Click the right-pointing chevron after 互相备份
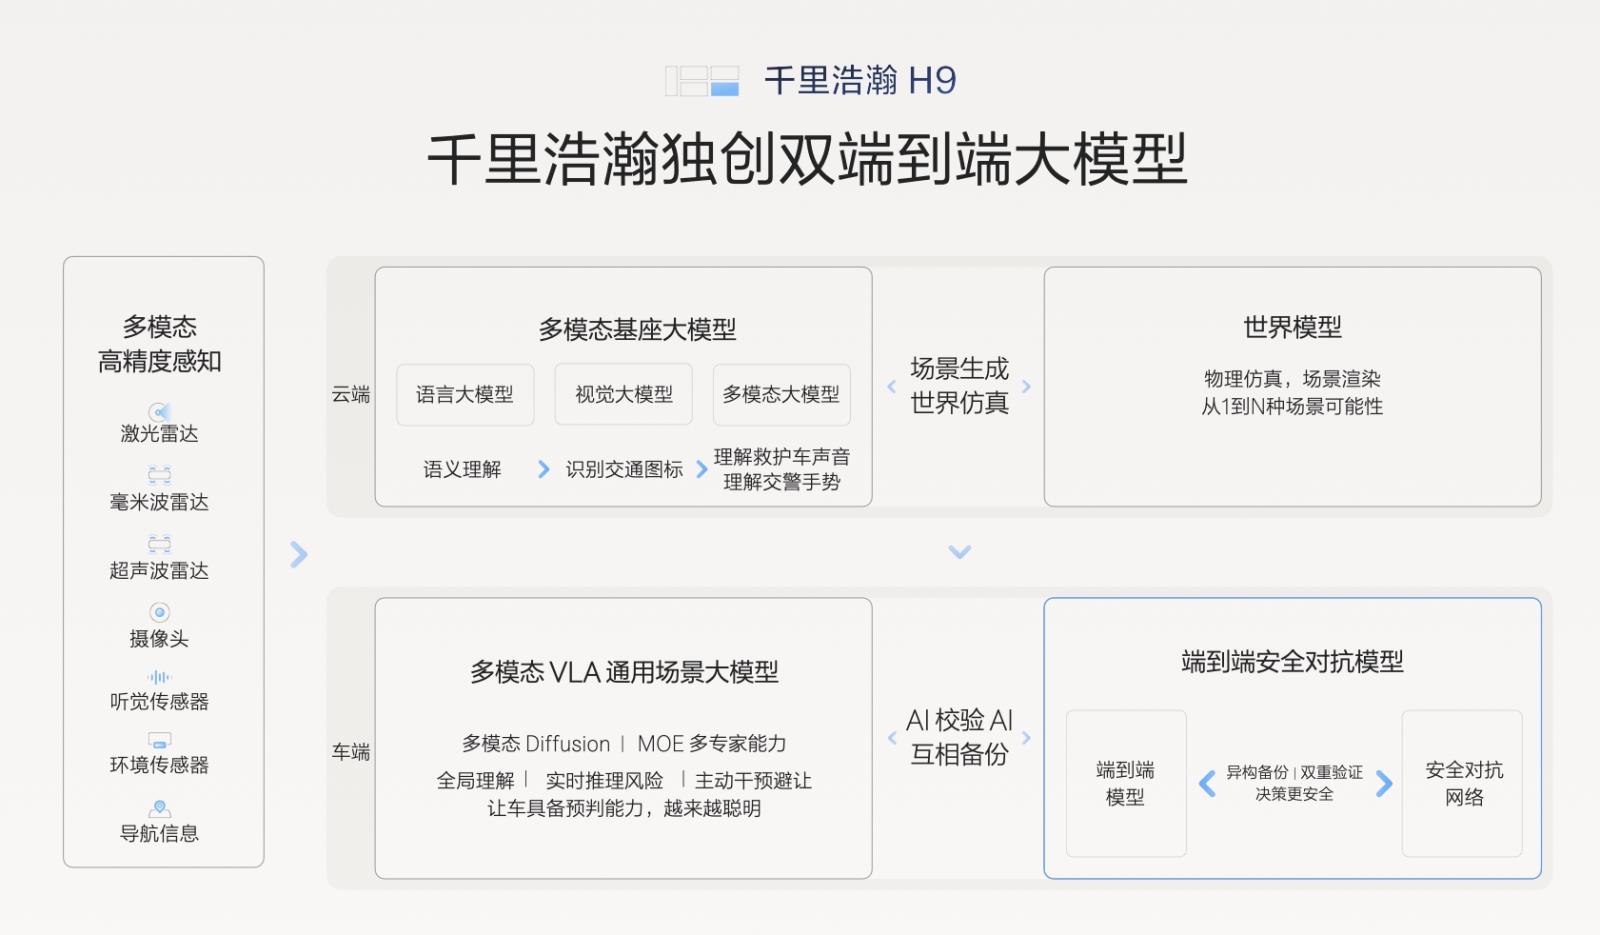 [1026, 738]
